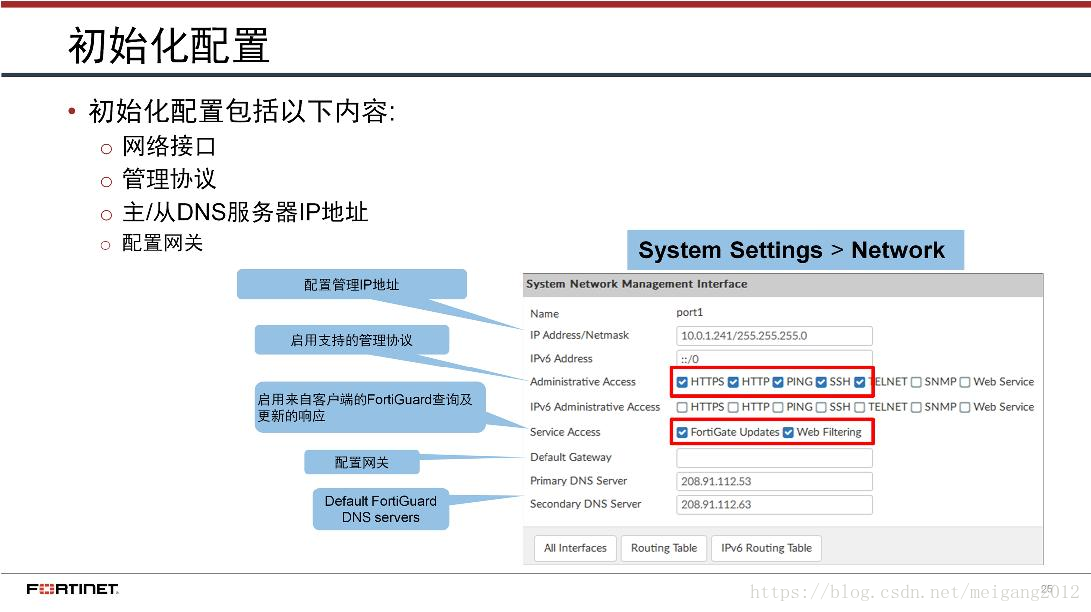Click the IPv6 Administrative Access label
Screen dimensions: 1091x612
pos(595,407)
